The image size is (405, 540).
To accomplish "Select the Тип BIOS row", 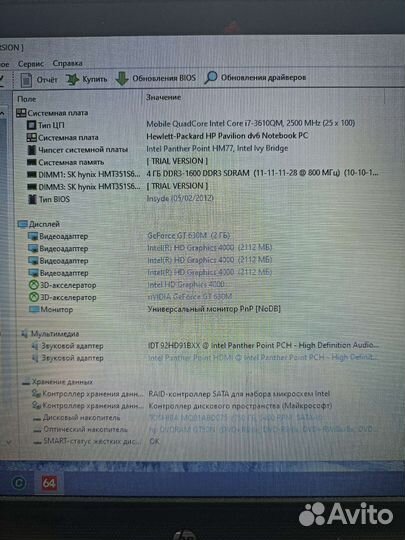I will point(121,199).
